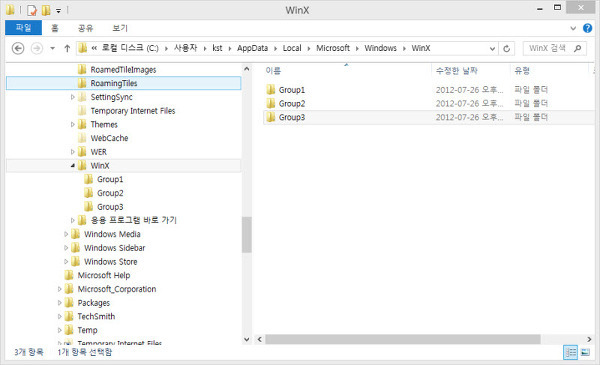Image resolution: width=600 pixels, height=365 pixels.
Task: Select Microsoft Help folder in tree
Action: [x=104, y=275]
